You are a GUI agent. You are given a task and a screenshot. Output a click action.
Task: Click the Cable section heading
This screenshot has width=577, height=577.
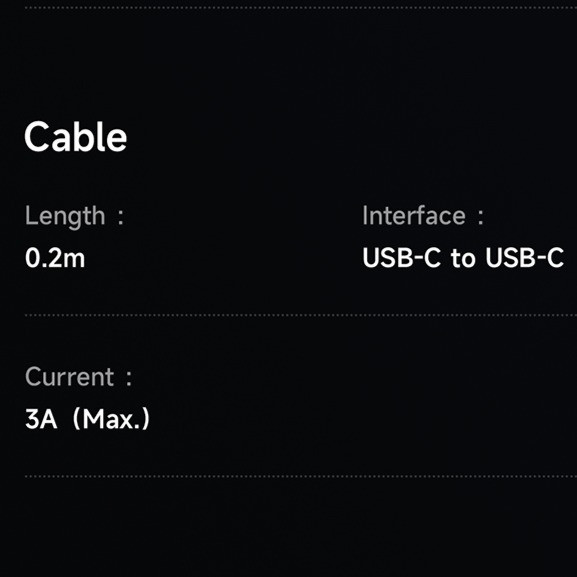click(x=75, y=137)
